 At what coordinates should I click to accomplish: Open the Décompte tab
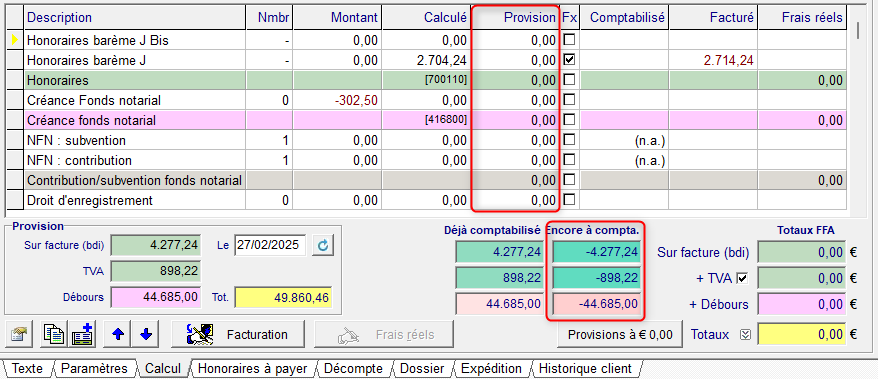(x=353, y=369)
